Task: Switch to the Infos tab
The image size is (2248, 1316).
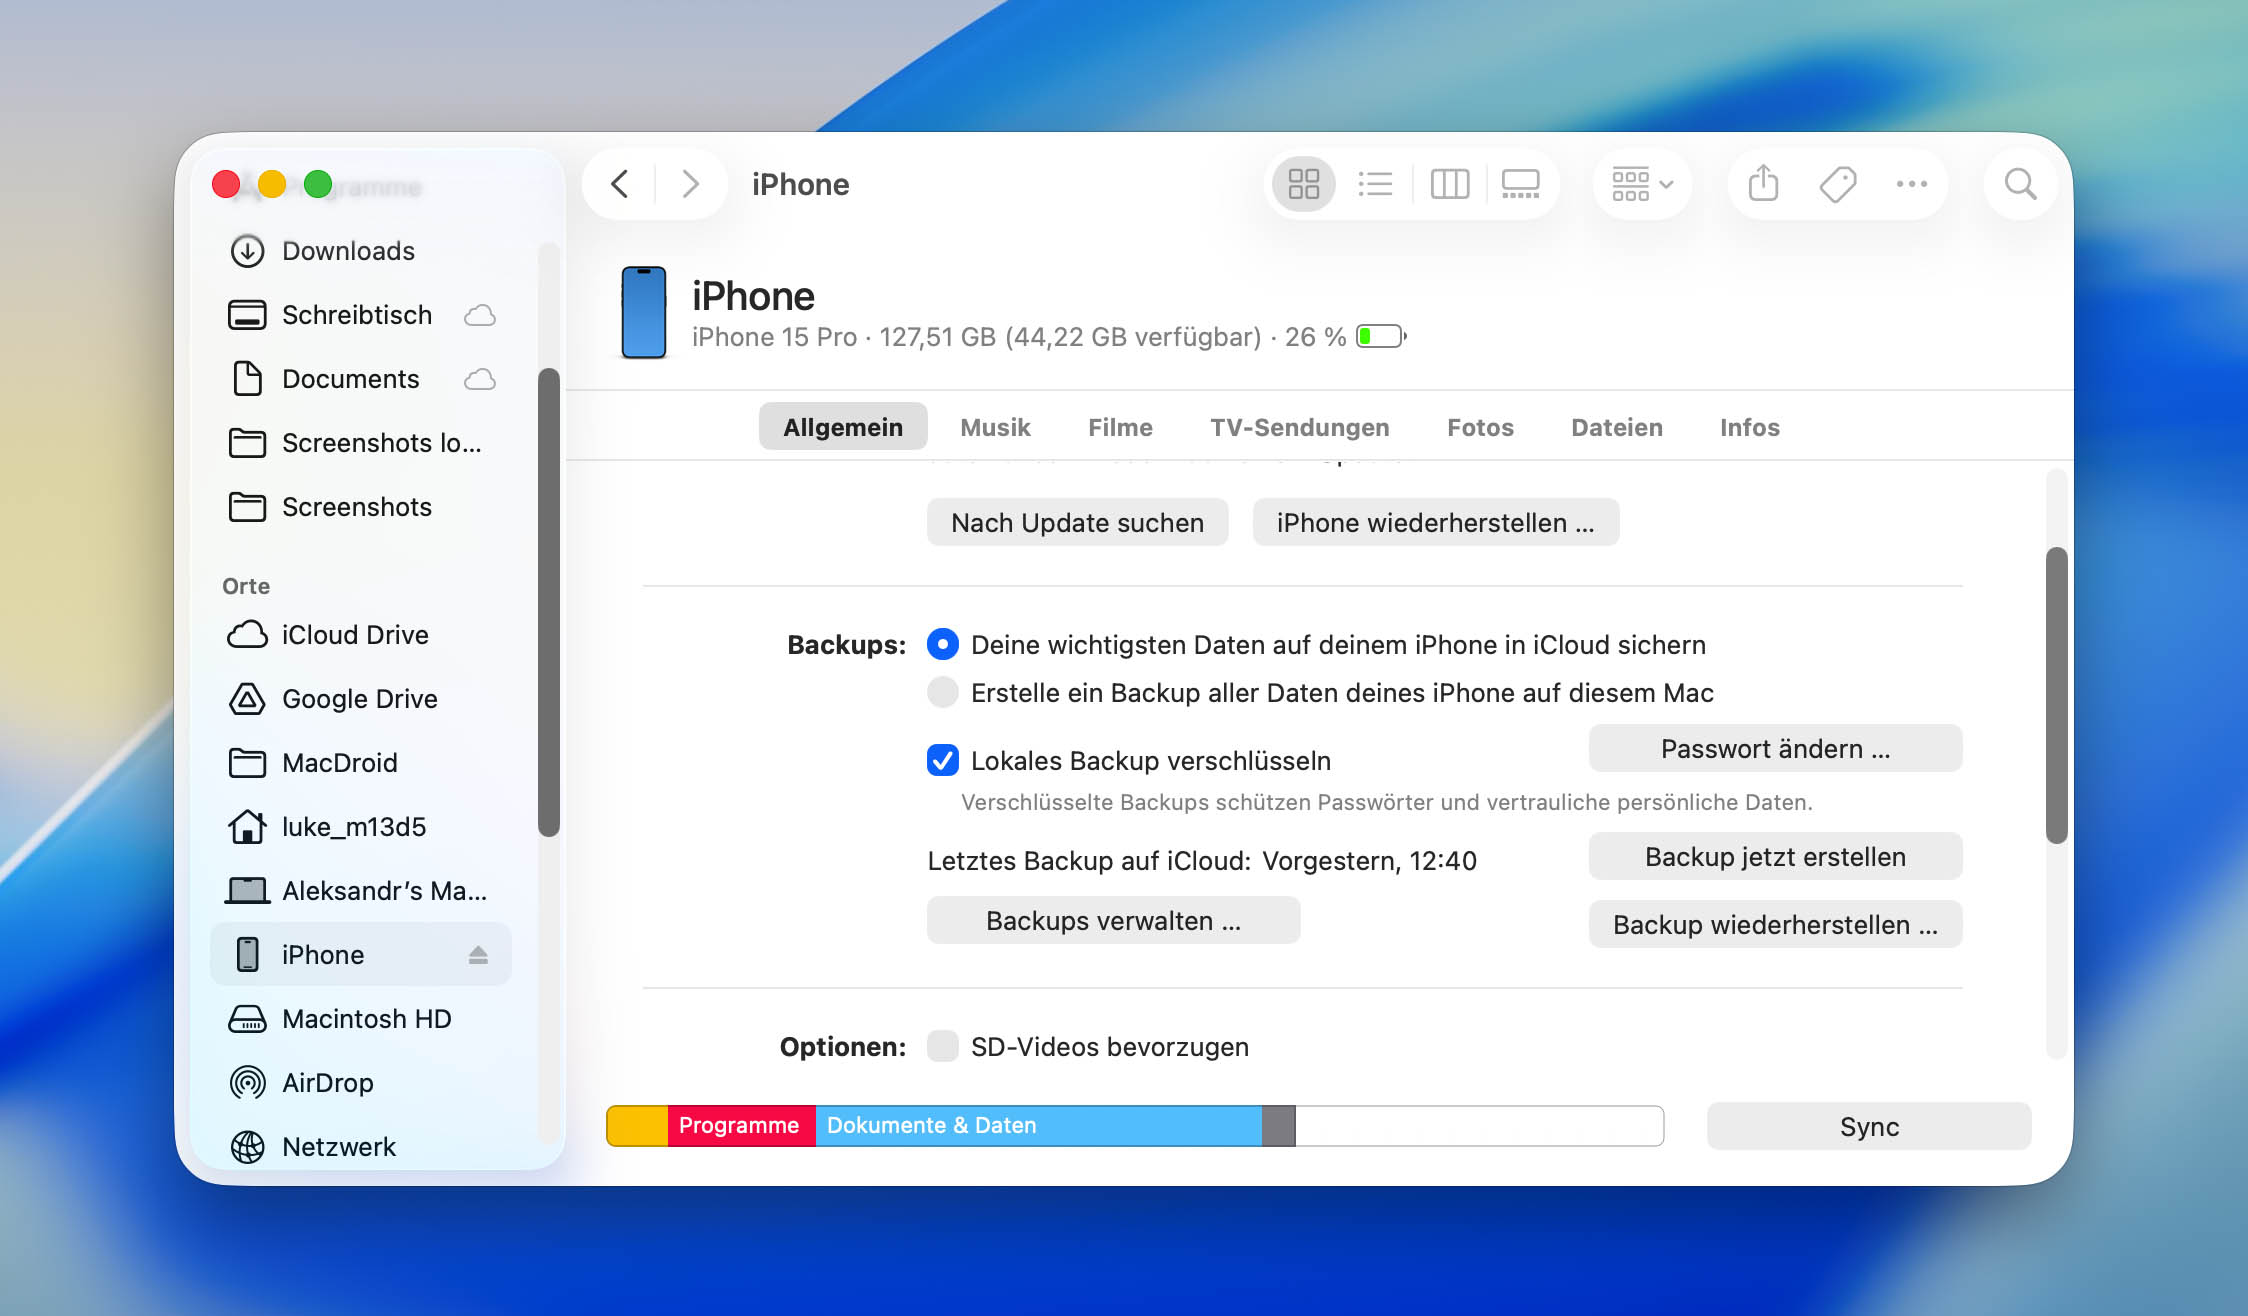Action: (x=1750, y=427)
